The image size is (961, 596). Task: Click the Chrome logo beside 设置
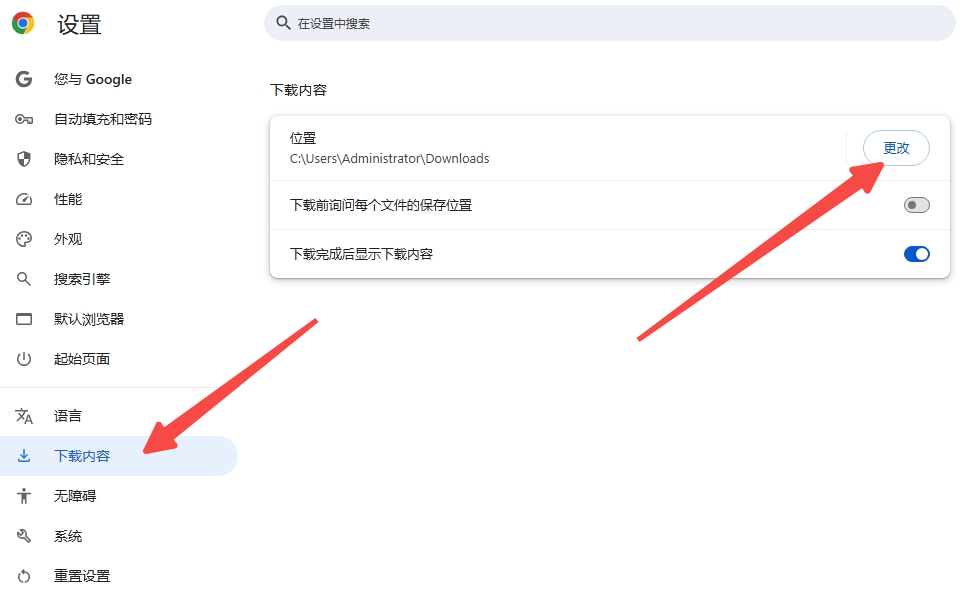pos(23,23)
